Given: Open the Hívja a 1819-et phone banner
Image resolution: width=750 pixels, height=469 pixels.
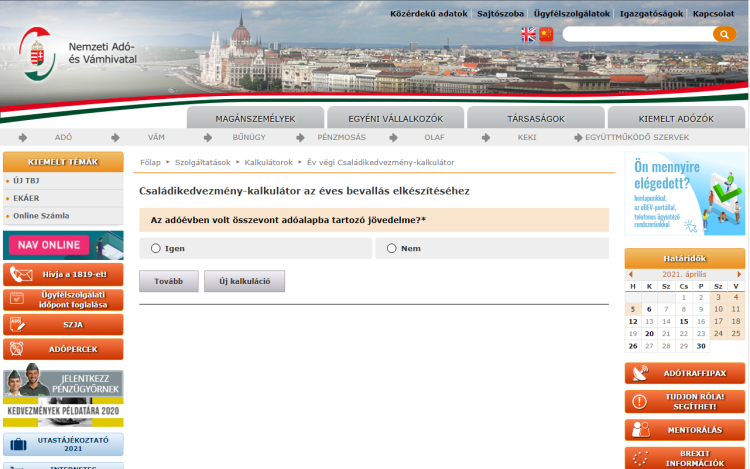Looking at the screenshot, I should (x=63, y=274).
